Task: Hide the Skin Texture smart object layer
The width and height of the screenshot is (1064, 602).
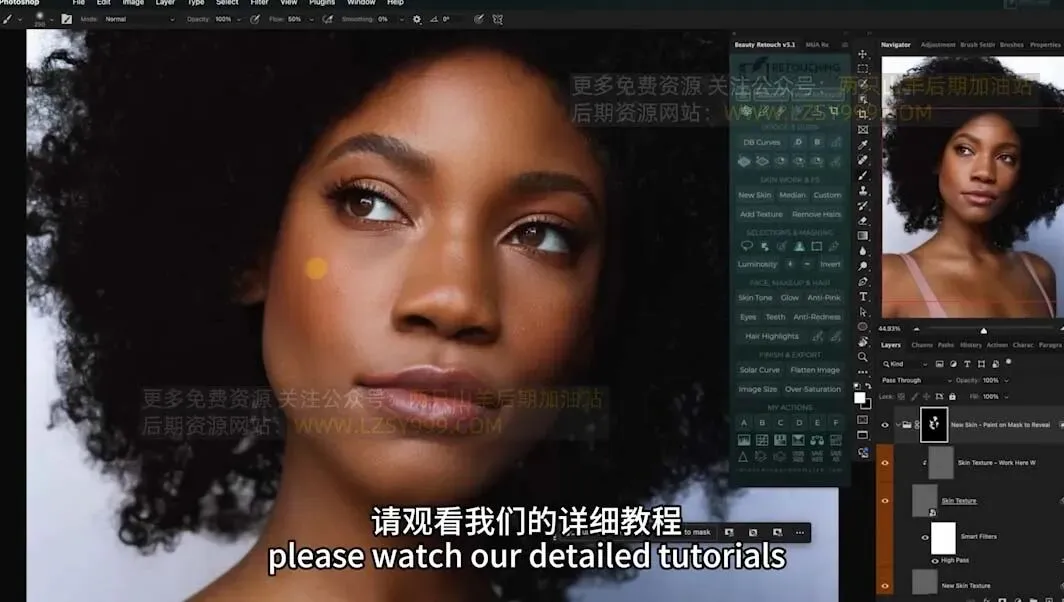Action: 885,501
